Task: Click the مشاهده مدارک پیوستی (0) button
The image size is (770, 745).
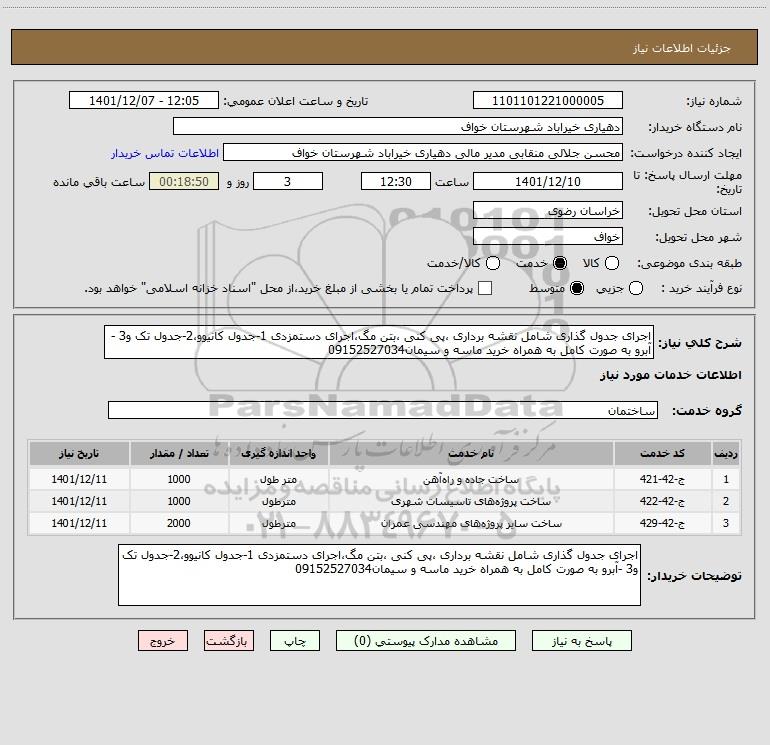Action: [x=426, y=641]
